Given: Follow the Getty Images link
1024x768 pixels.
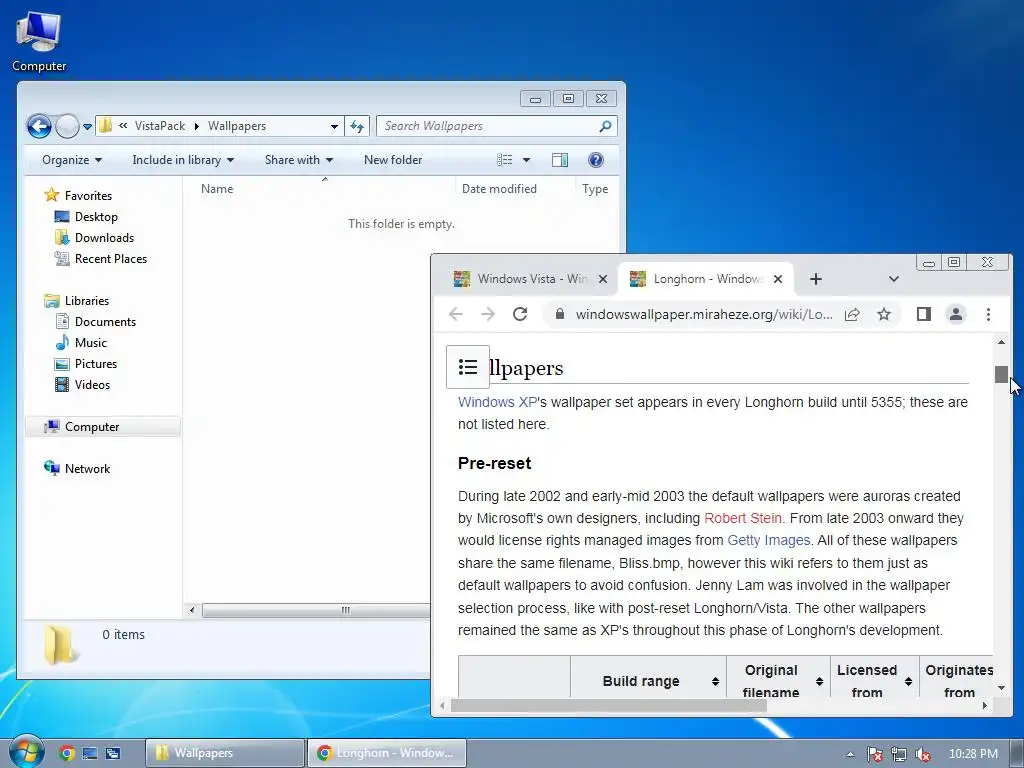Looking at the screenshot, I should tap(769, 541).
